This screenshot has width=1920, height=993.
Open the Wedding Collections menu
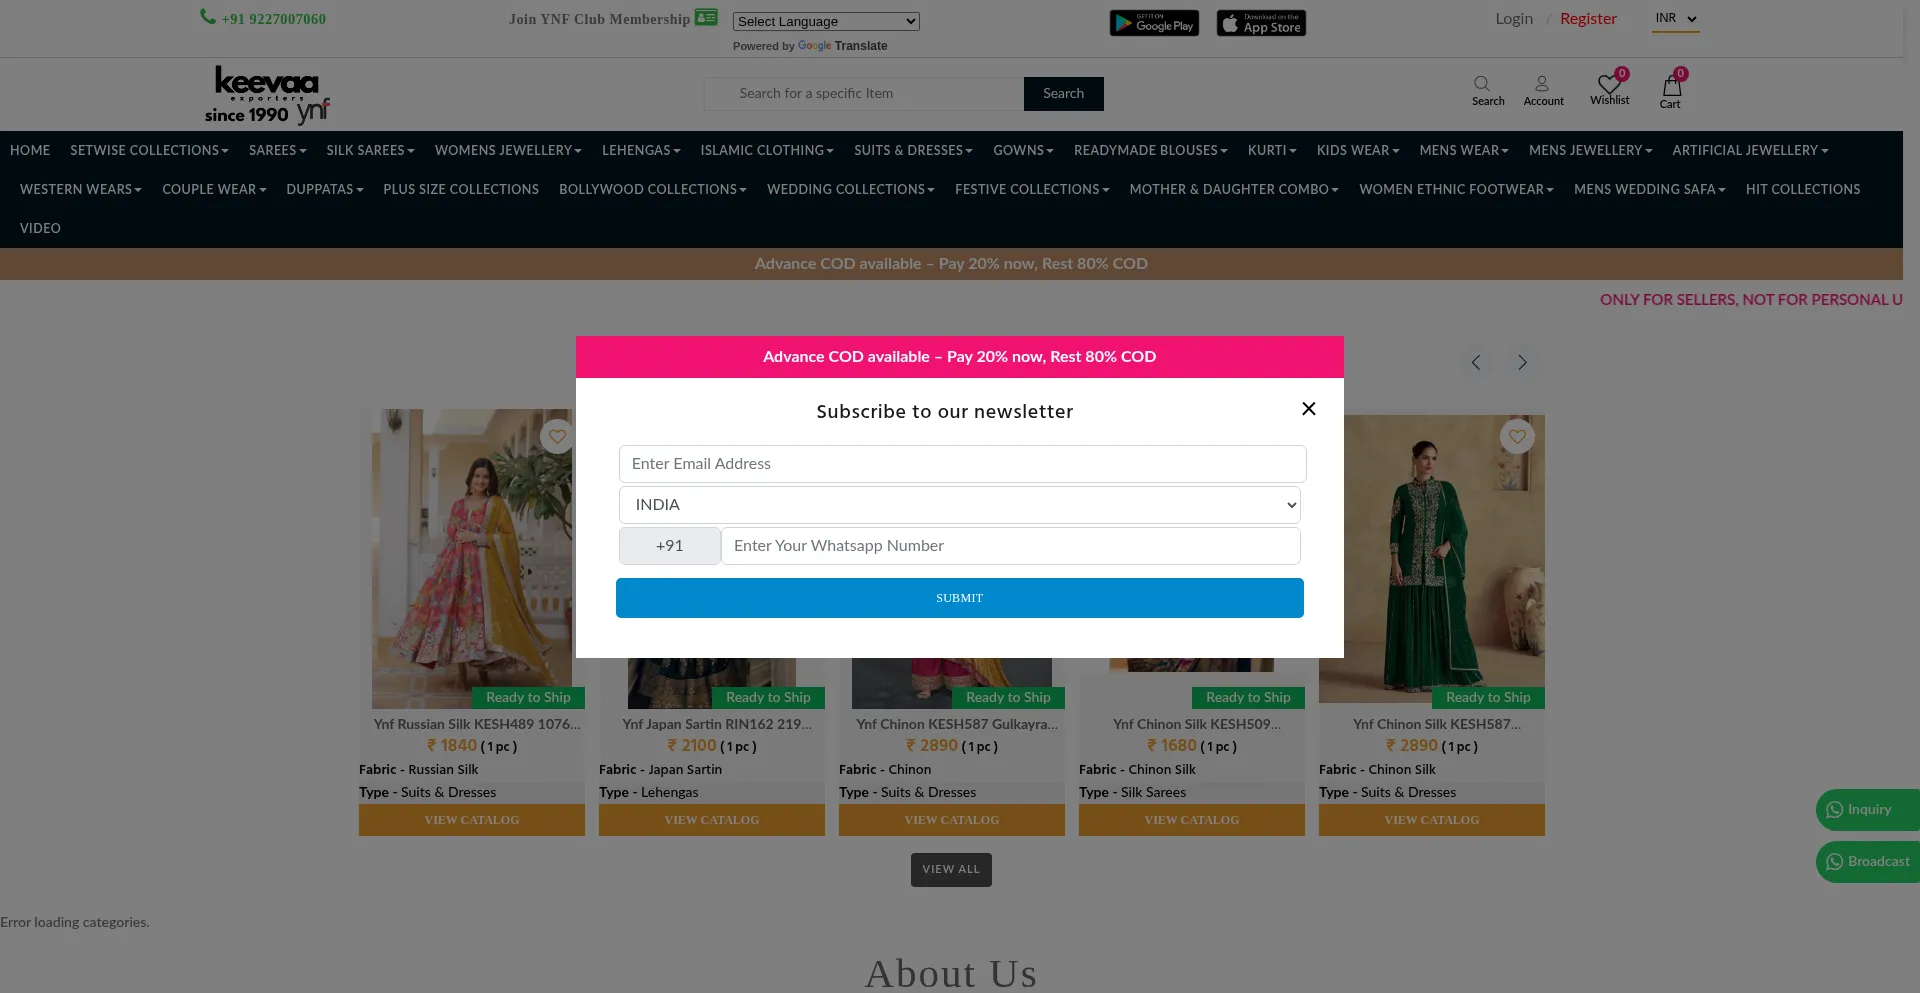851,189
